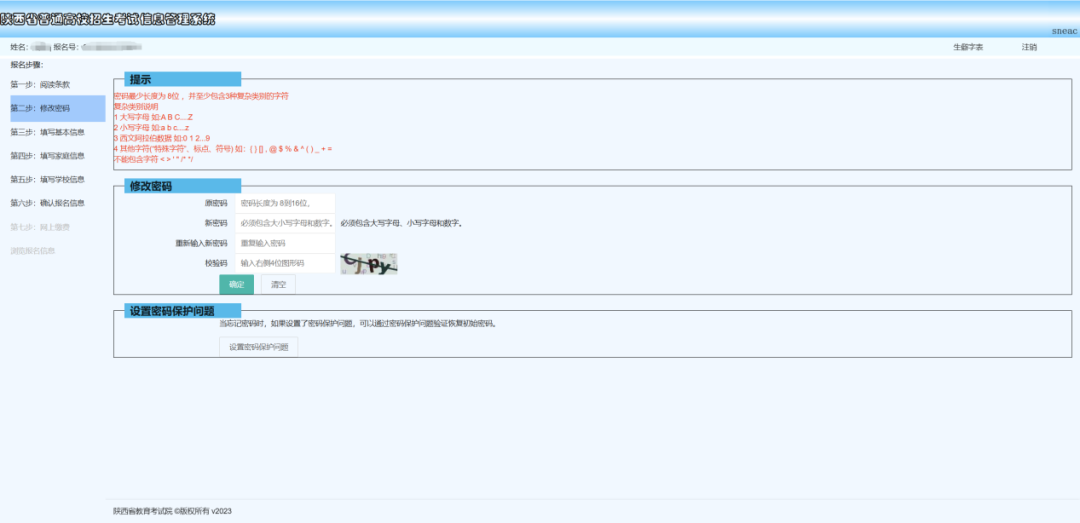Go to step three 填写基本信息

(x=47, y=132)
